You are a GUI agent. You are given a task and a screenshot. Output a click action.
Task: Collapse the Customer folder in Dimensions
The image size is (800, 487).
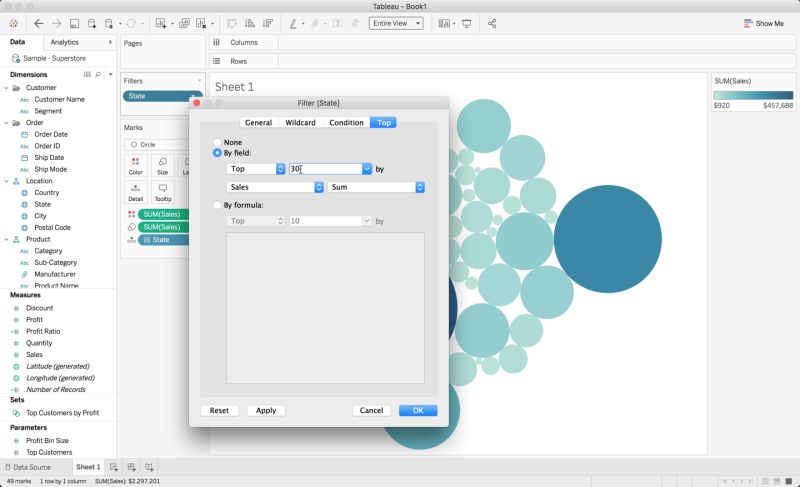click(x=7, y=88)
